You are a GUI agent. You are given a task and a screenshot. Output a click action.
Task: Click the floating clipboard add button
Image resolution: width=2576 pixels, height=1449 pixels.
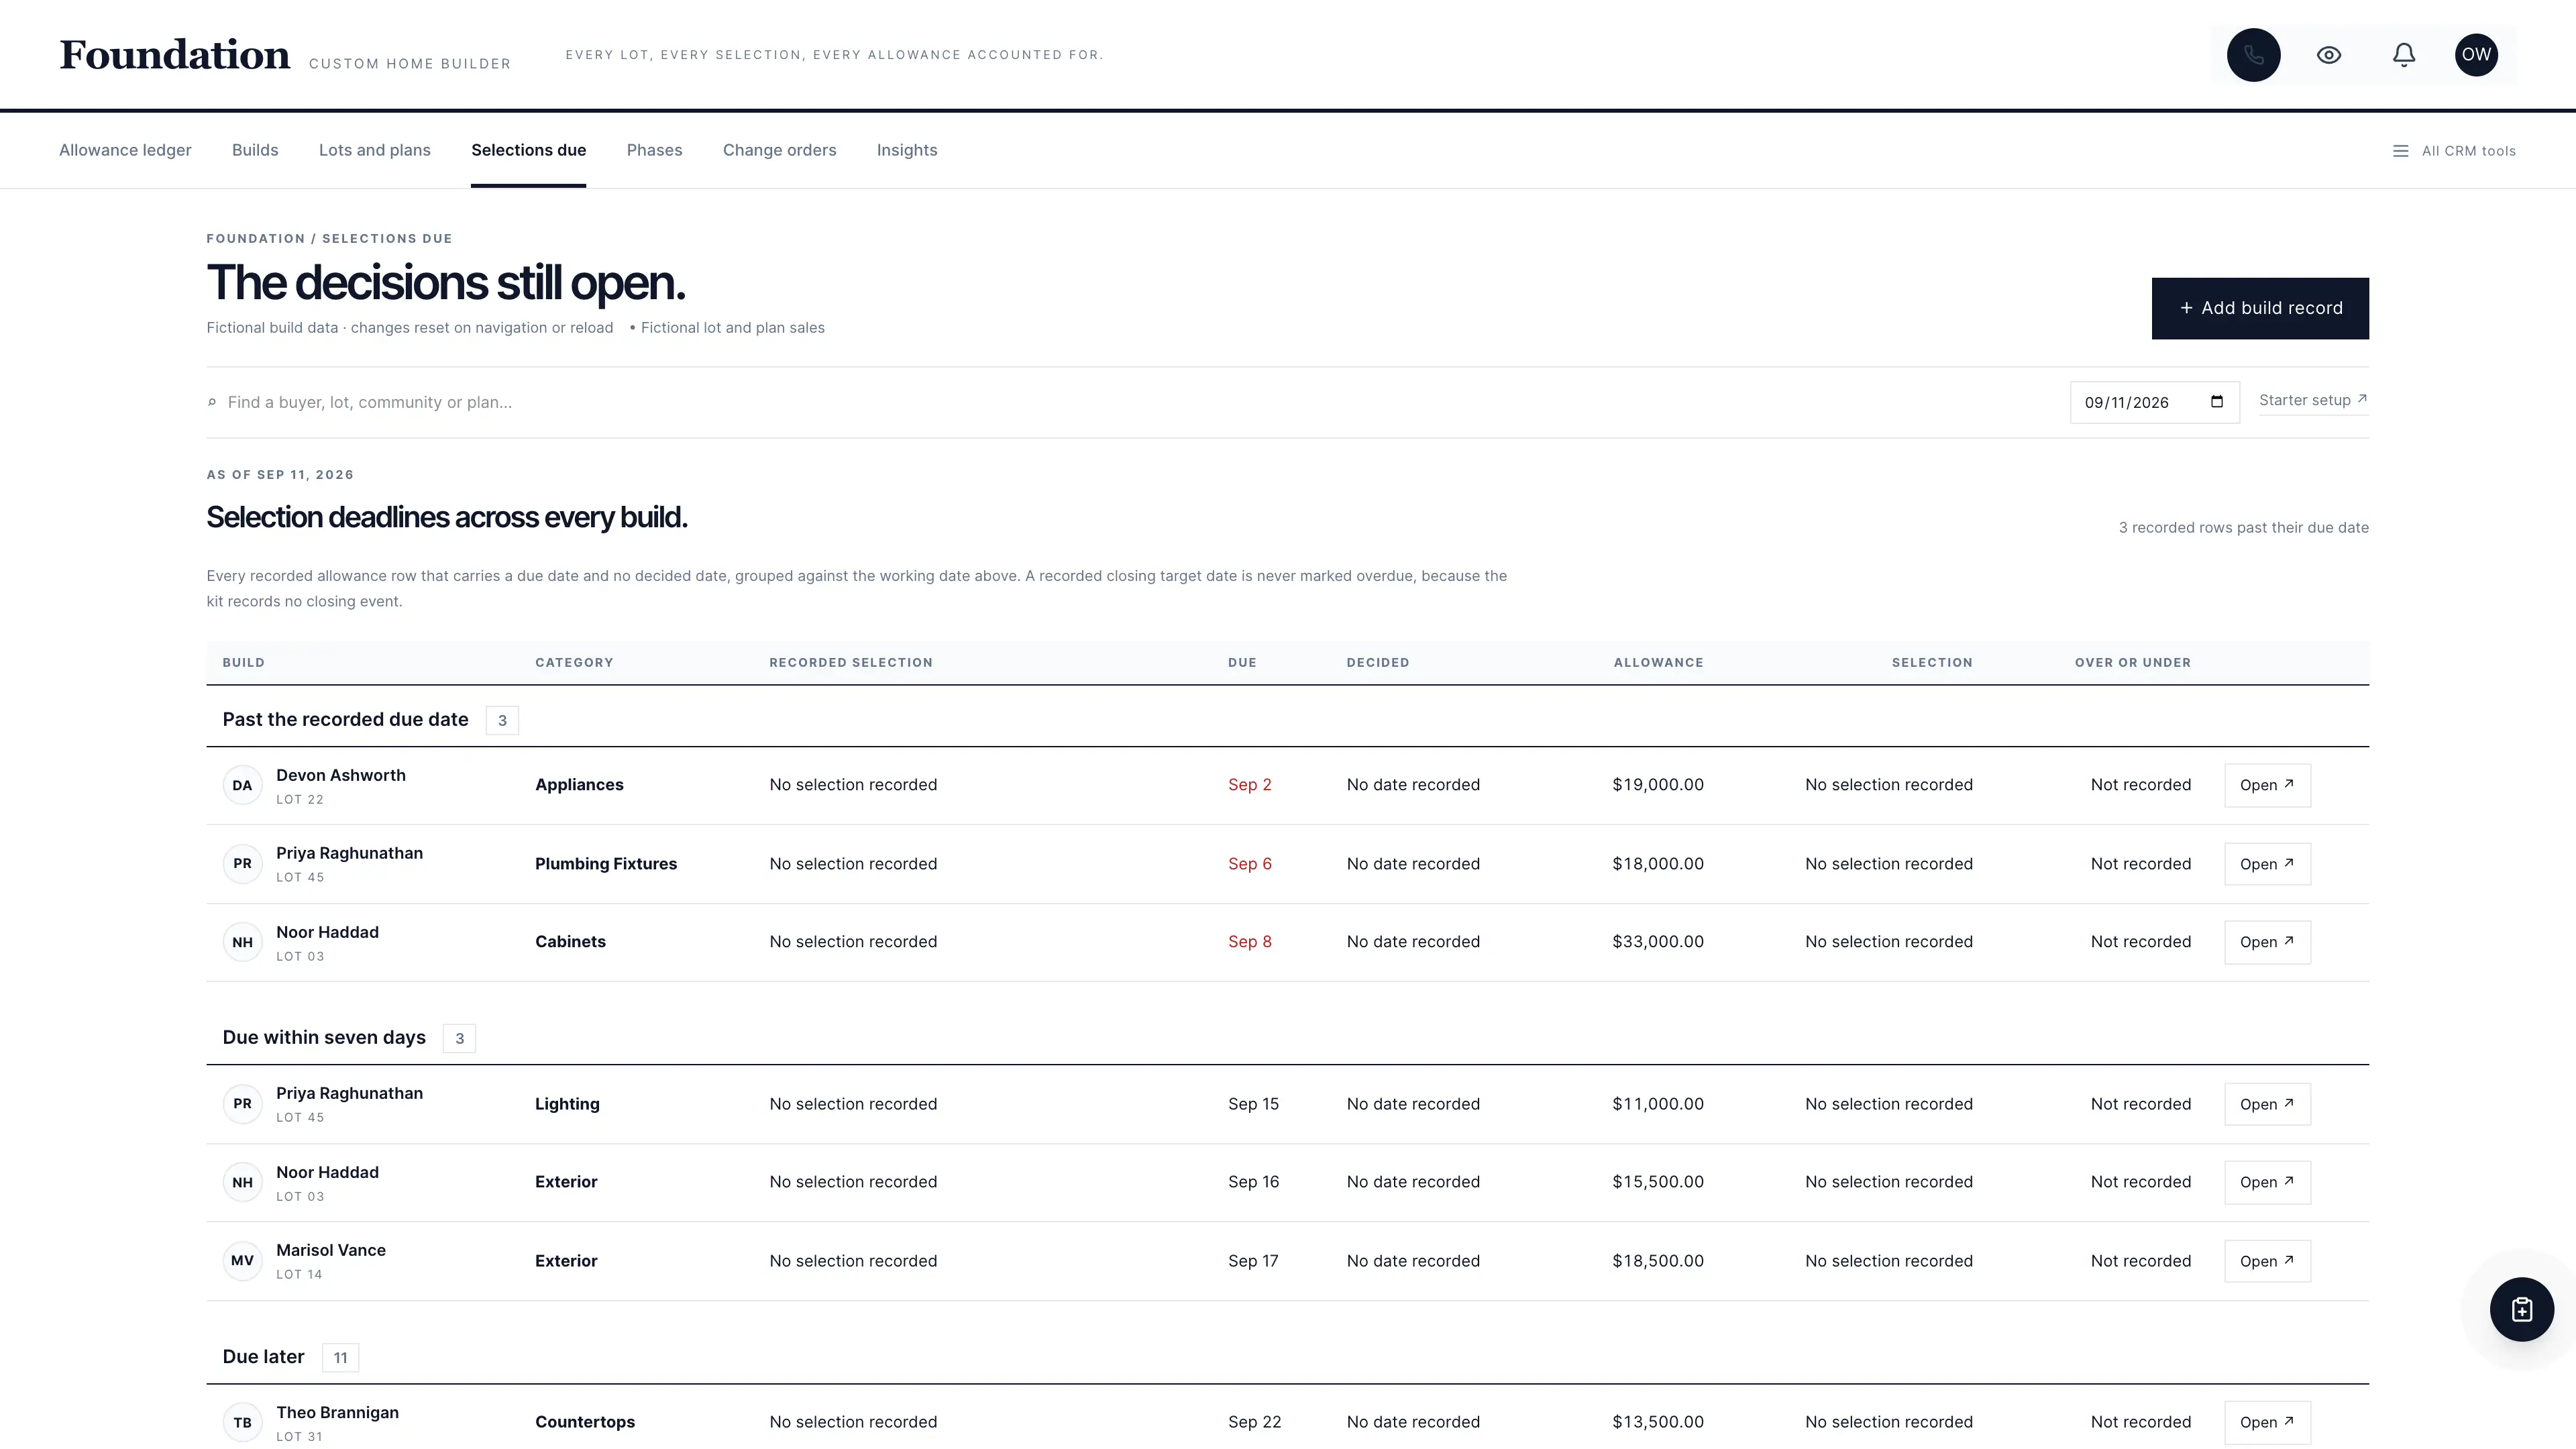point(2521,1309)
